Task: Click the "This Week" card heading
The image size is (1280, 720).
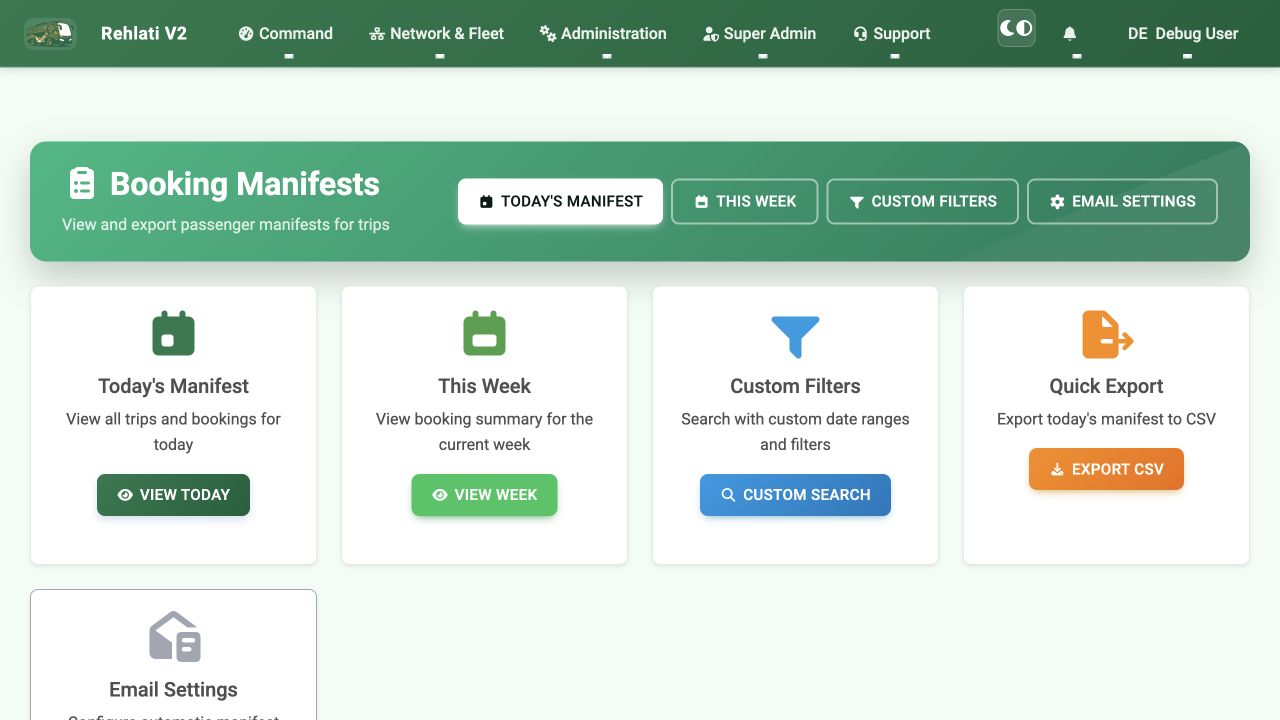Action: click(x=484, y=386)
